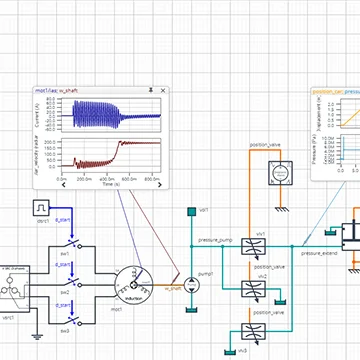Pin the mot1 graph popup

pos(151,90)
